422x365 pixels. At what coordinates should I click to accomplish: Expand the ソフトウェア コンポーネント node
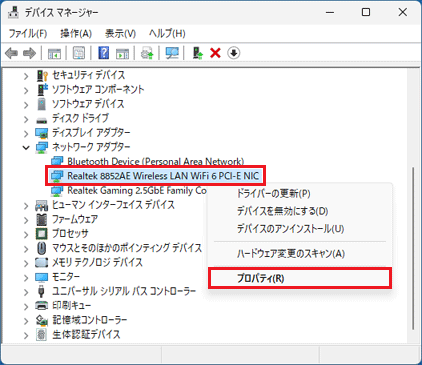pos(26,90)
